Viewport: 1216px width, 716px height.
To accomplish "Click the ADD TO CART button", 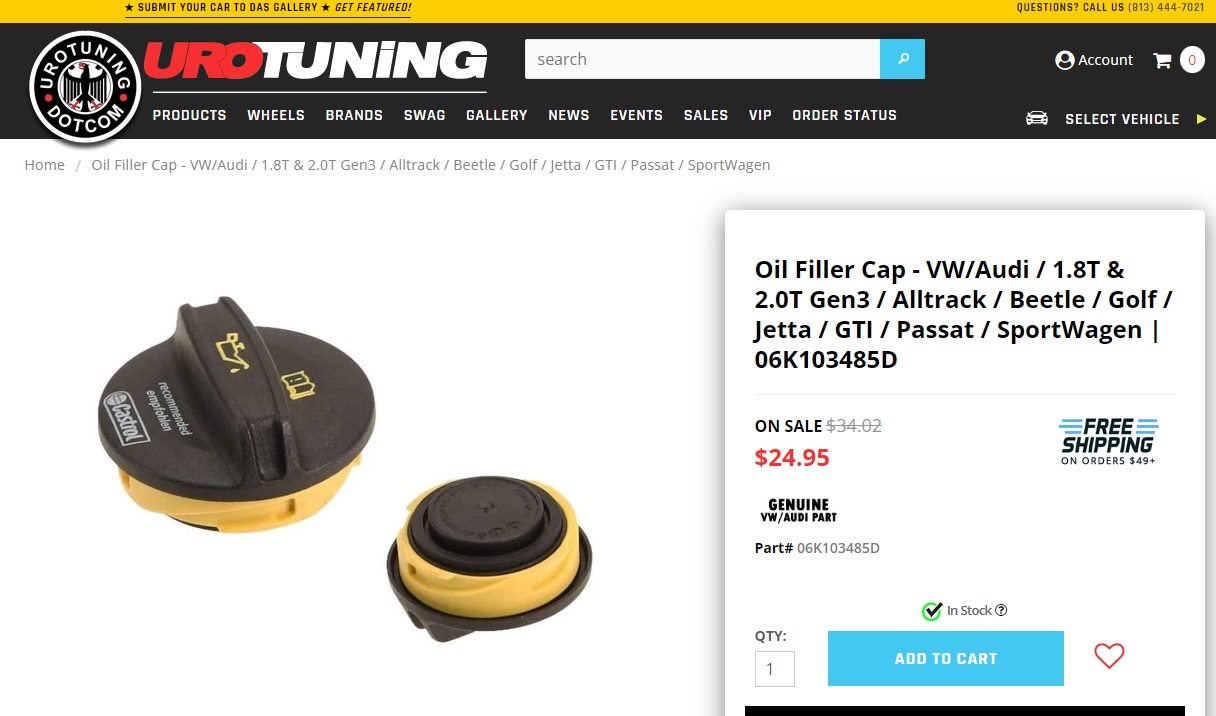I will [946, 658].
